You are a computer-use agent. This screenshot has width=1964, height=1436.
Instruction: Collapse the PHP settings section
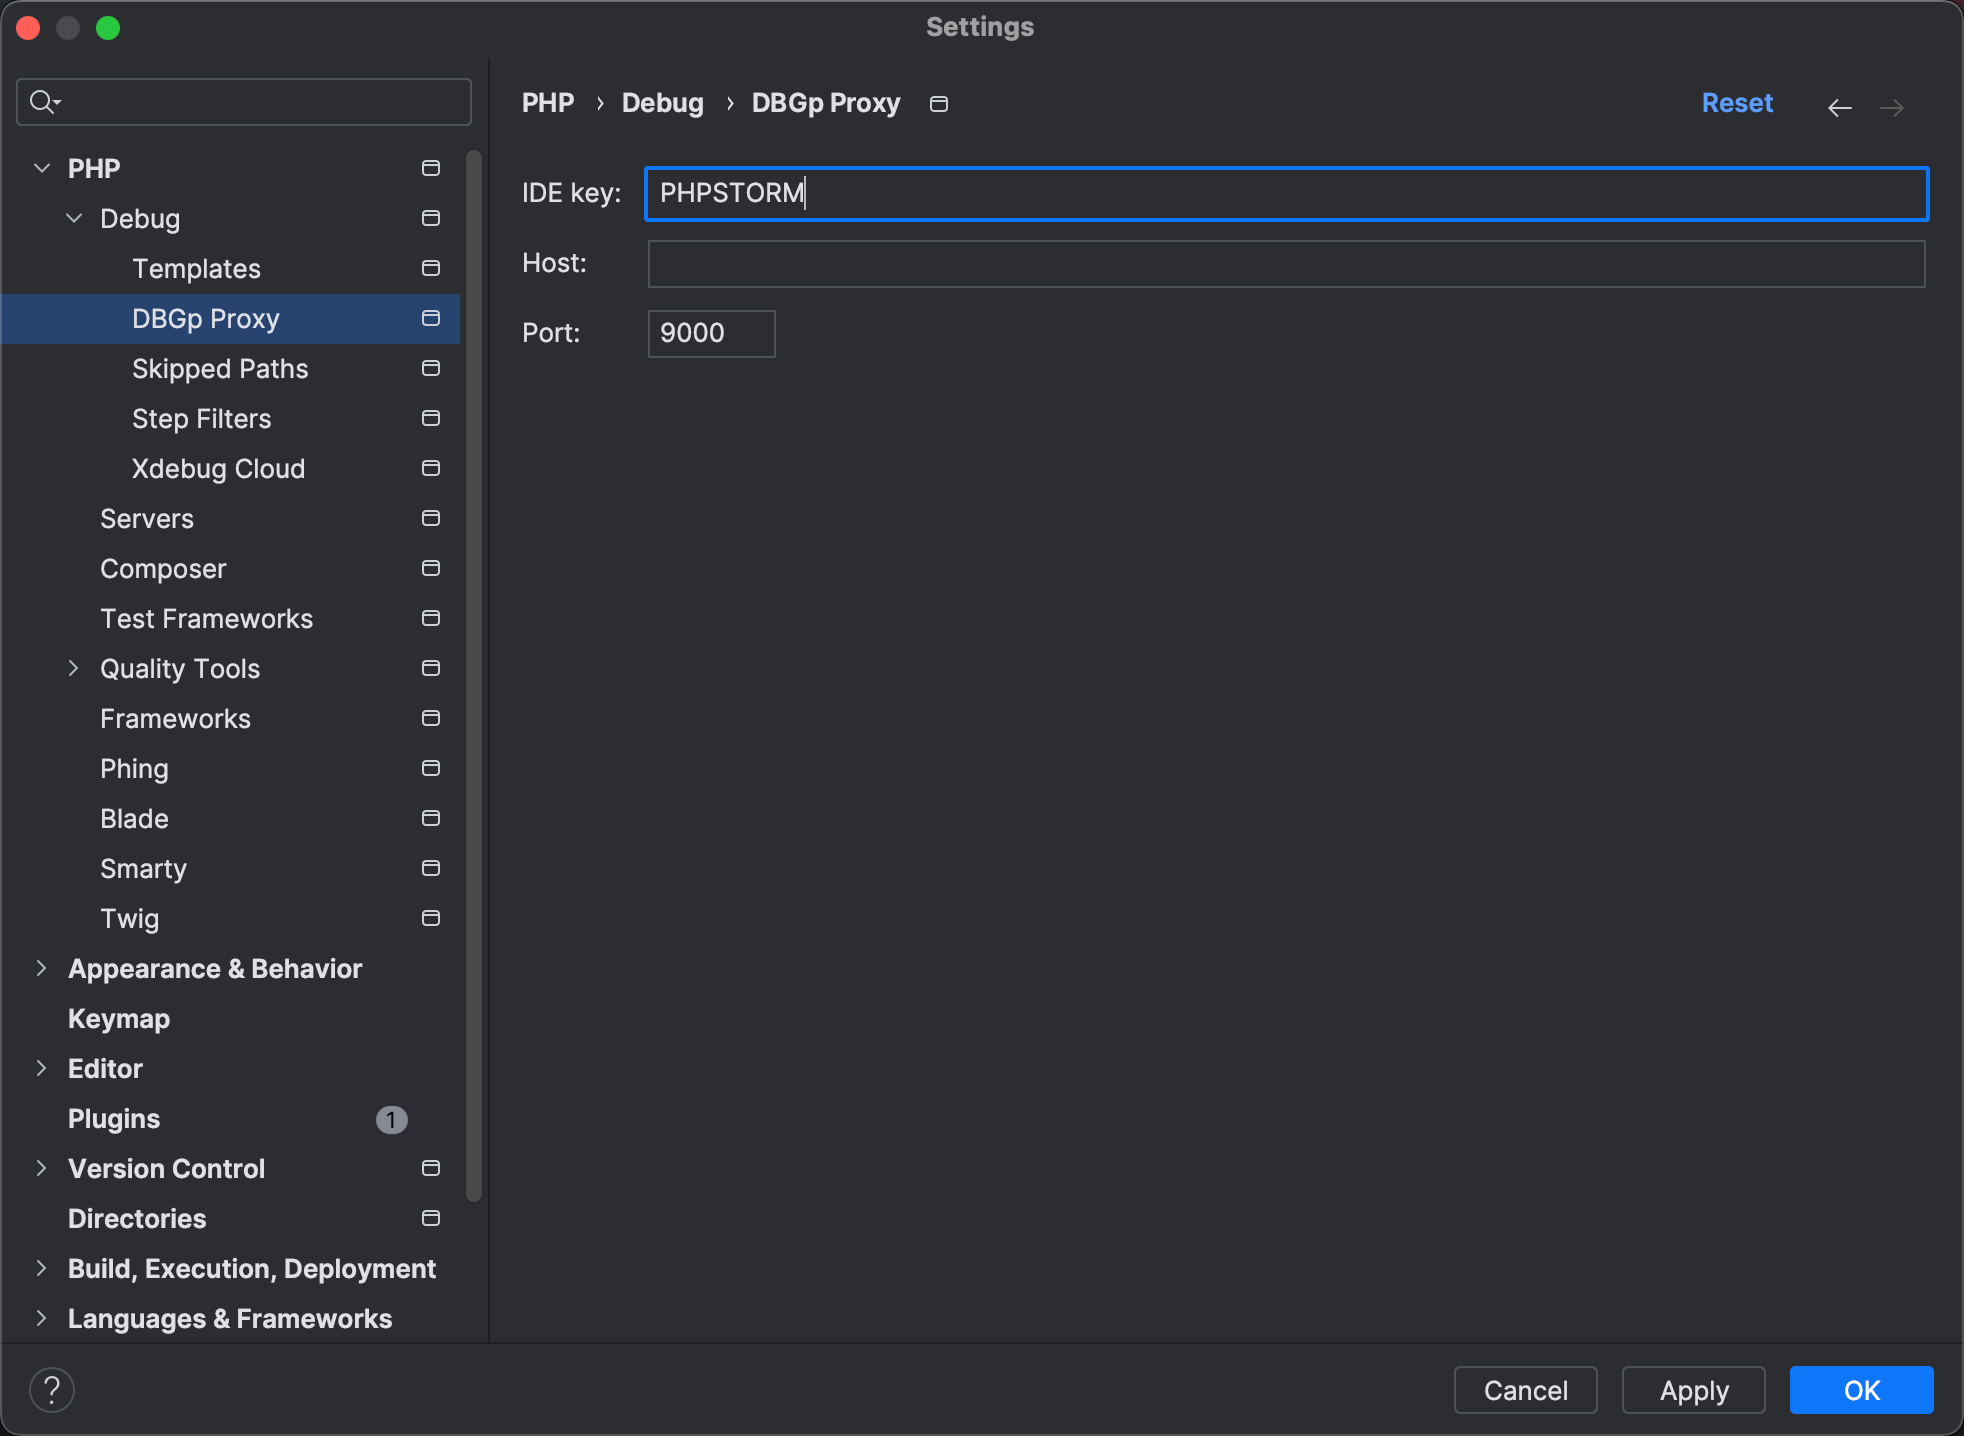point(42,168)
